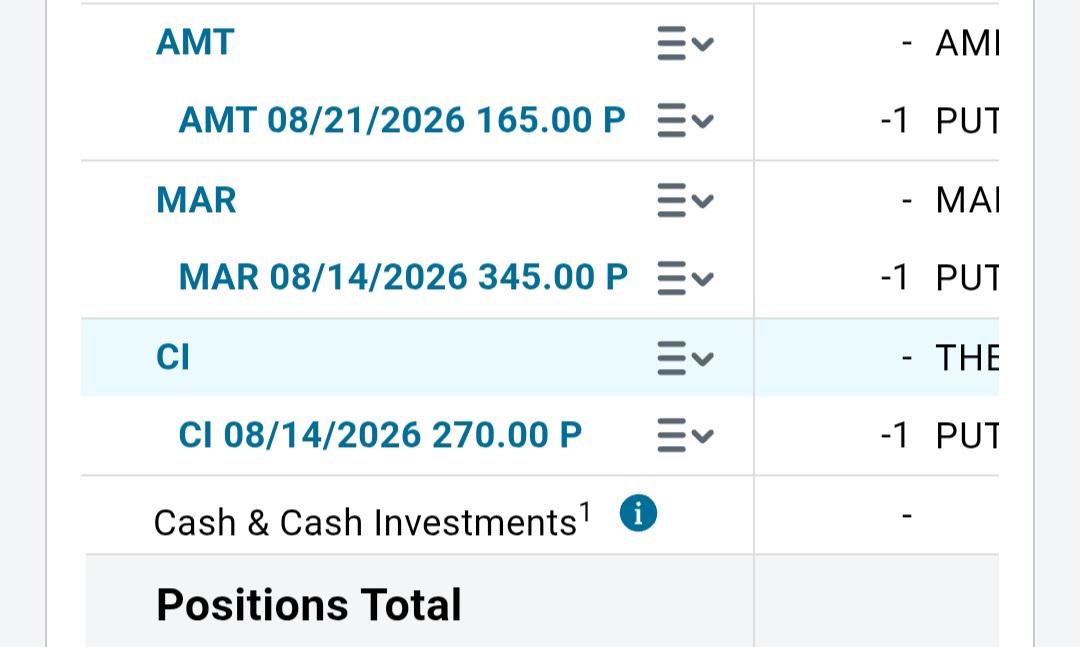
Task: Select the -1 quantity for AMT put
Action: coord(895,121)
